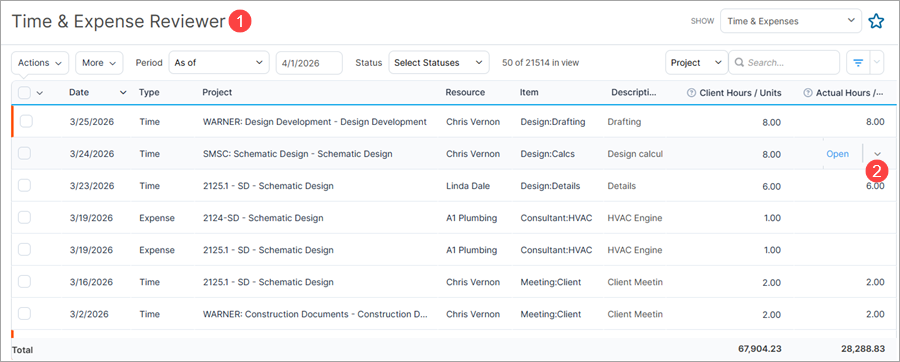Click the WARNER: Construction Documents project cell

click(x=315, y=314)
